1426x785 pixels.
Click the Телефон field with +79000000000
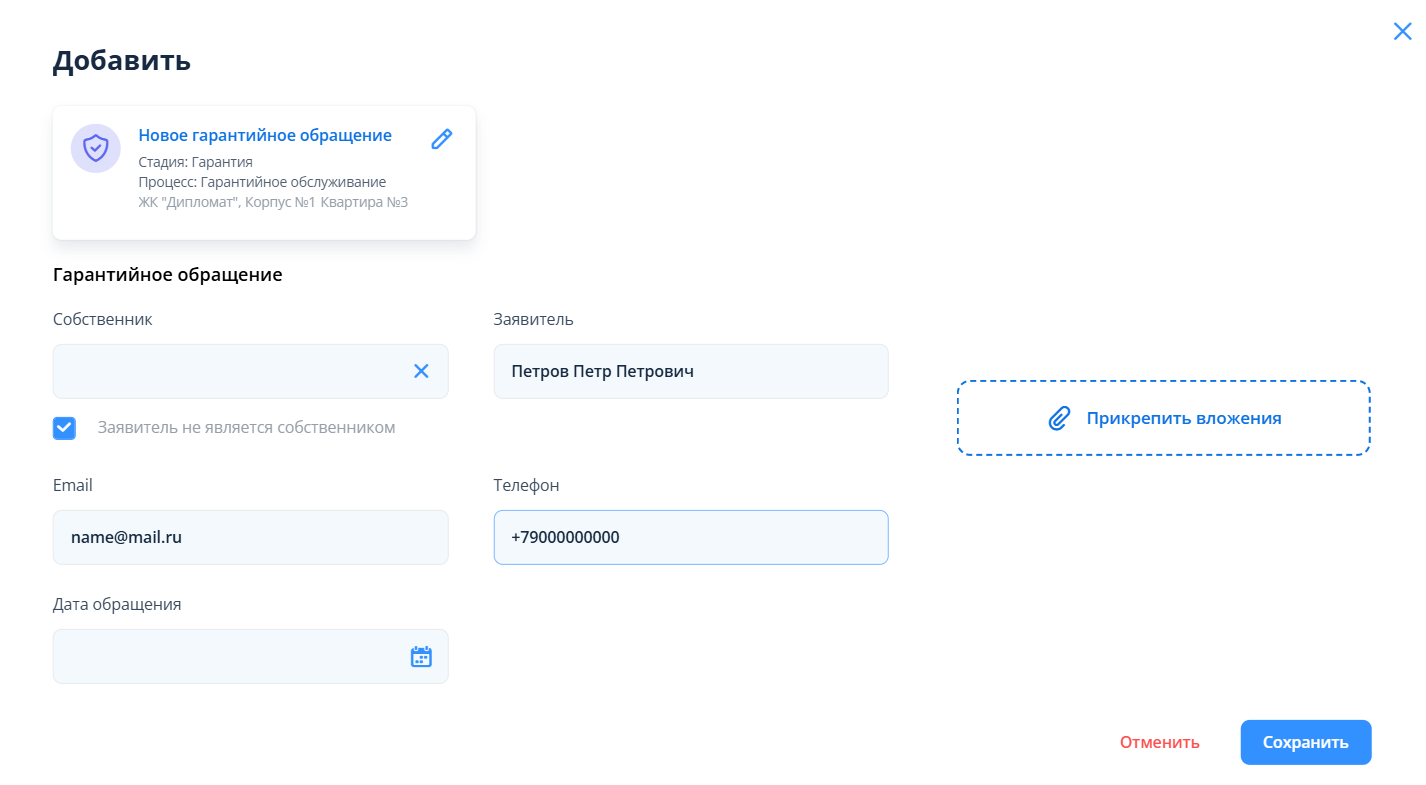[x=690, y=537]
